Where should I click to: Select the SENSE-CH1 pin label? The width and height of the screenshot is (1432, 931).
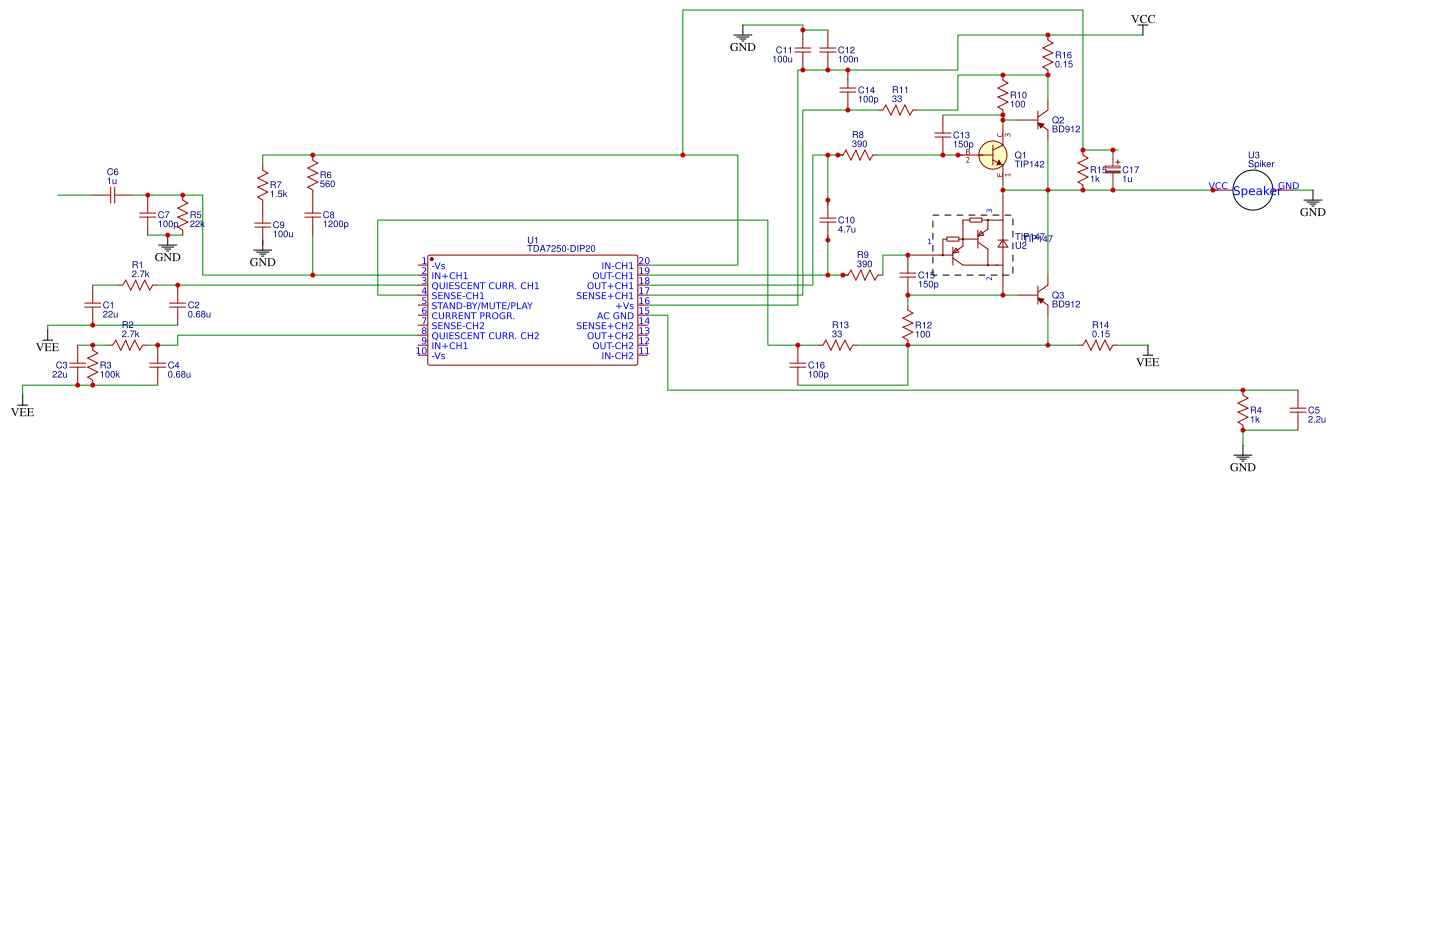pyautogui.click(x=458, y=296)
